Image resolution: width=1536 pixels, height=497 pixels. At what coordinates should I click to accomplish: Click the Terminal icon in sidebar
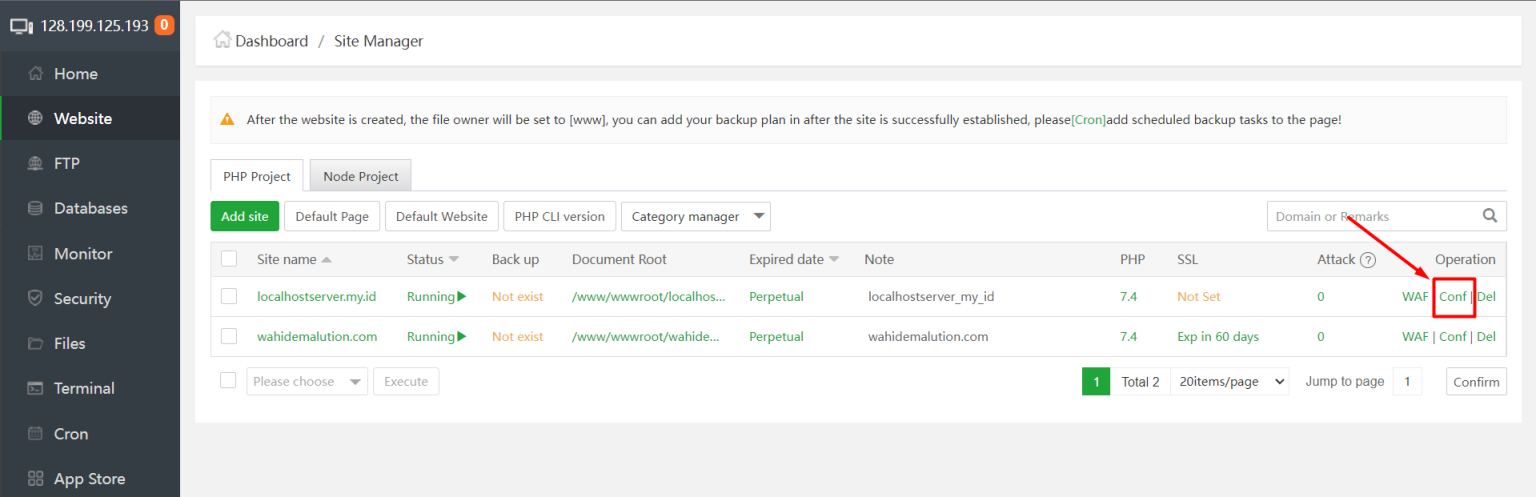click(x=36, y=389)
